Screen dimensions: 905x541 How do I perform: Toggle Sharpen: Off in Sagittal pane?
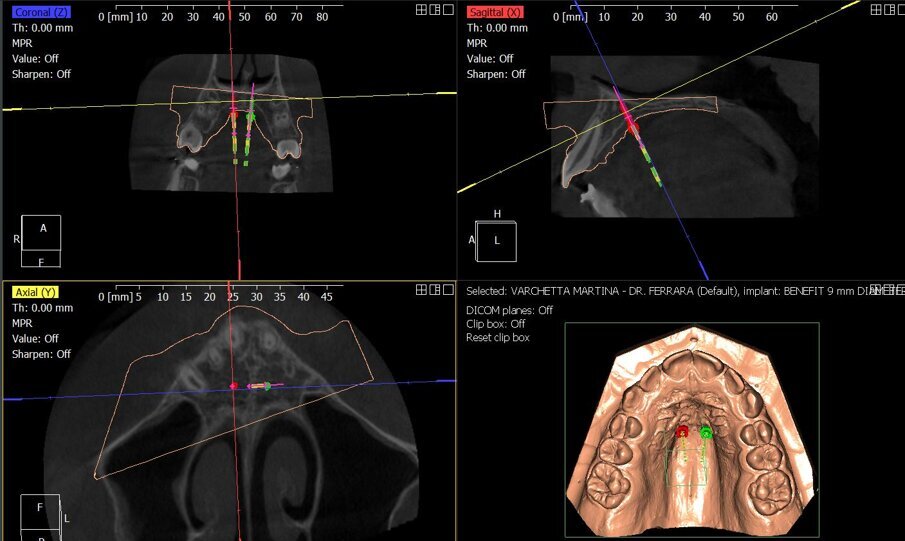496,74
